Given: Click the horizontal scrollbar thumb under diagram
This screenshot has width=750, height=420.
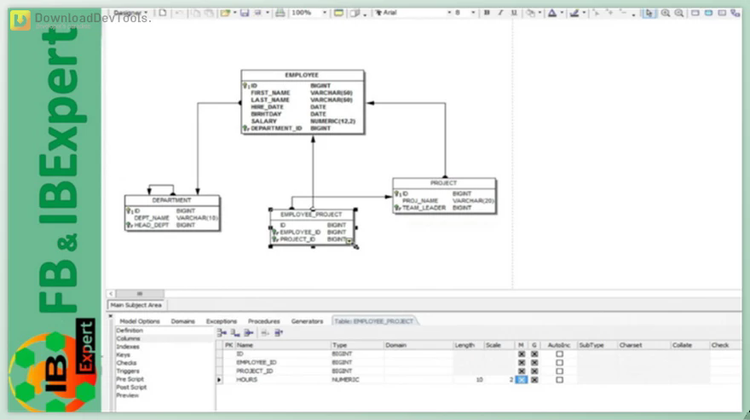Looking at the screenshot, I should tap(140, 294).
